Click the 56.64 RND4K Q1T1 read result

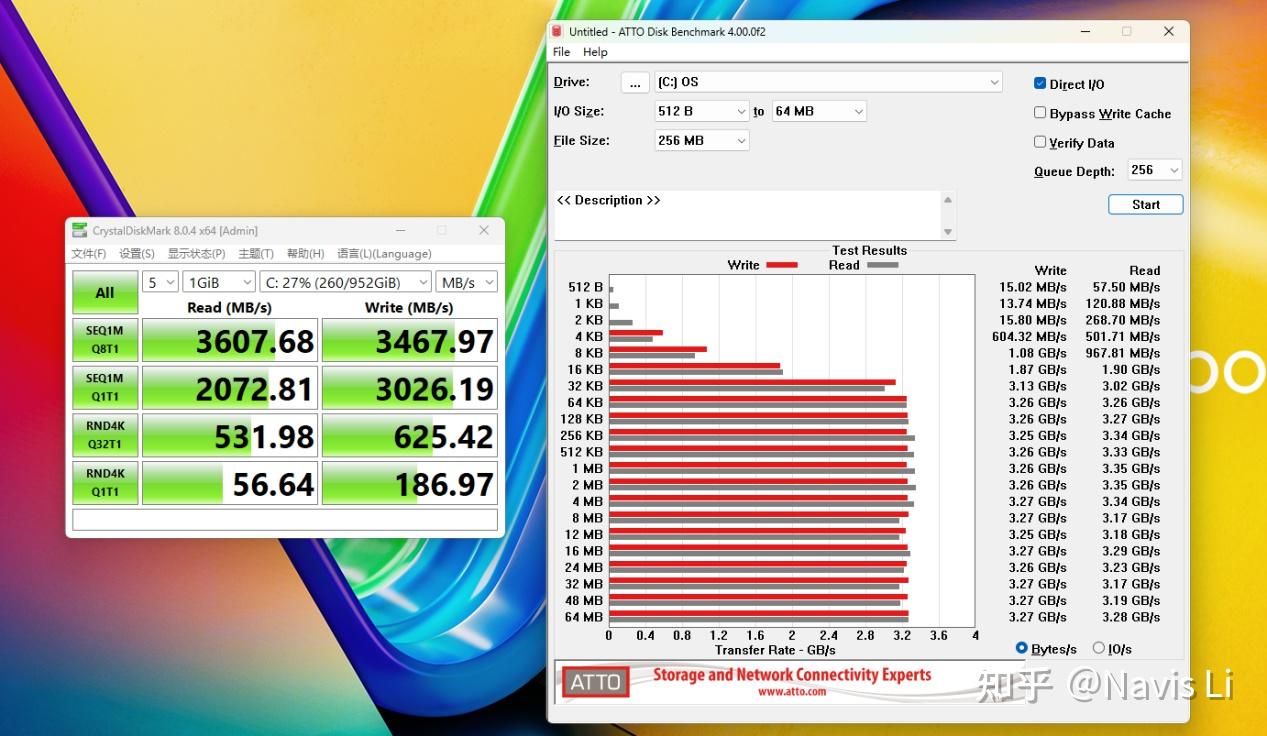click(x=230, y=482)
